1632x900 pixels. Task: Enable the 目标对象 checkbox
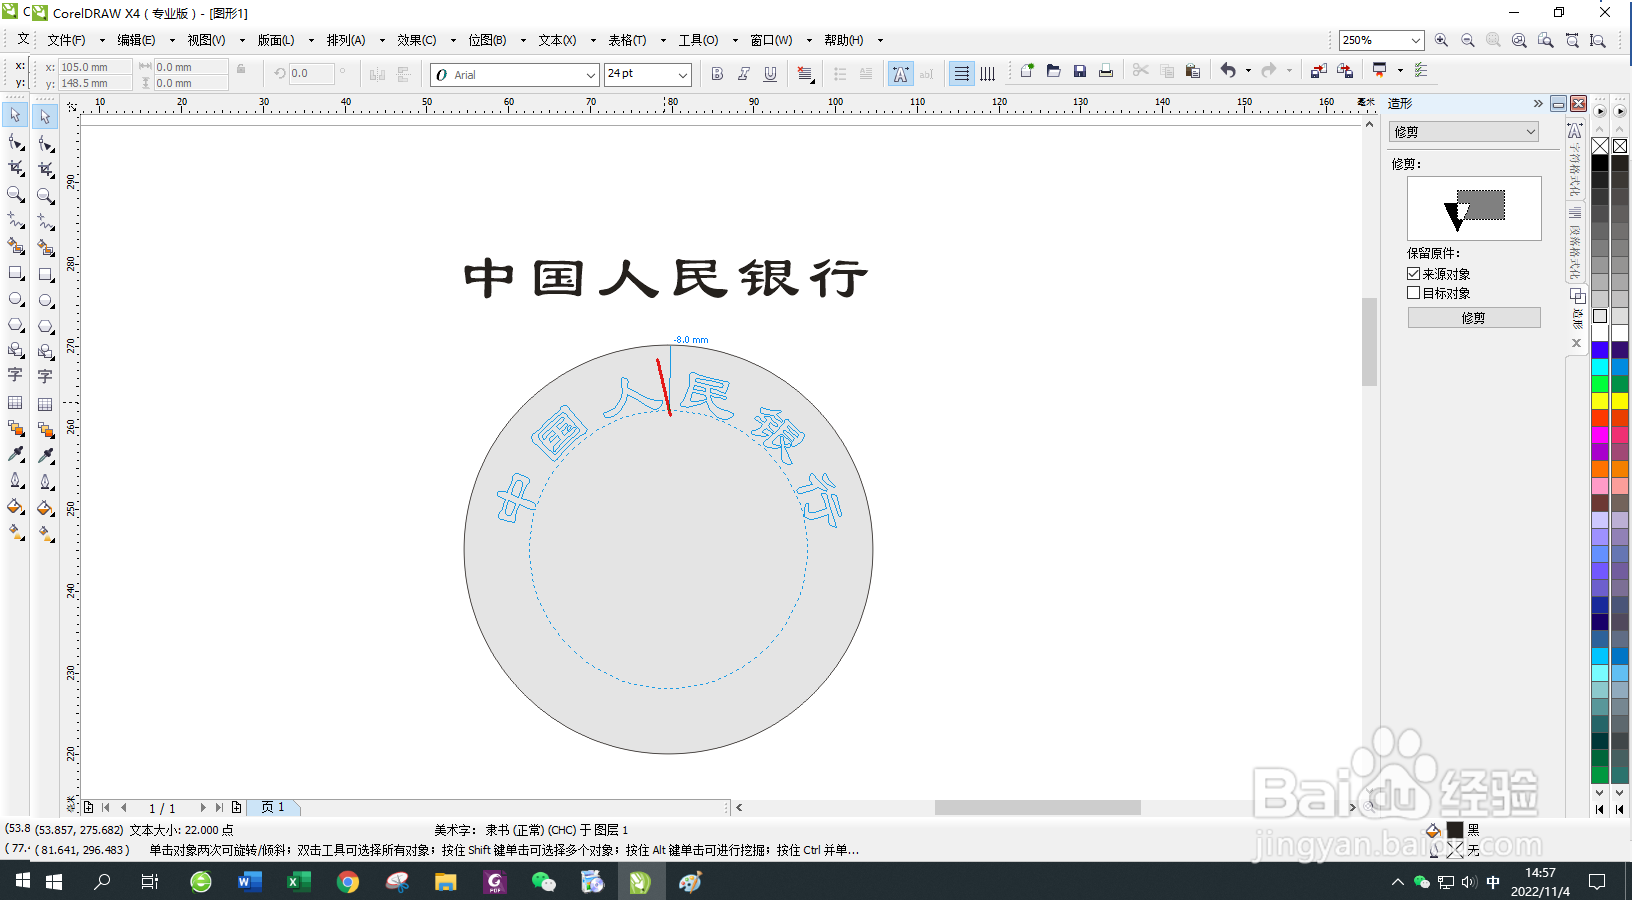pos(1413,293)
